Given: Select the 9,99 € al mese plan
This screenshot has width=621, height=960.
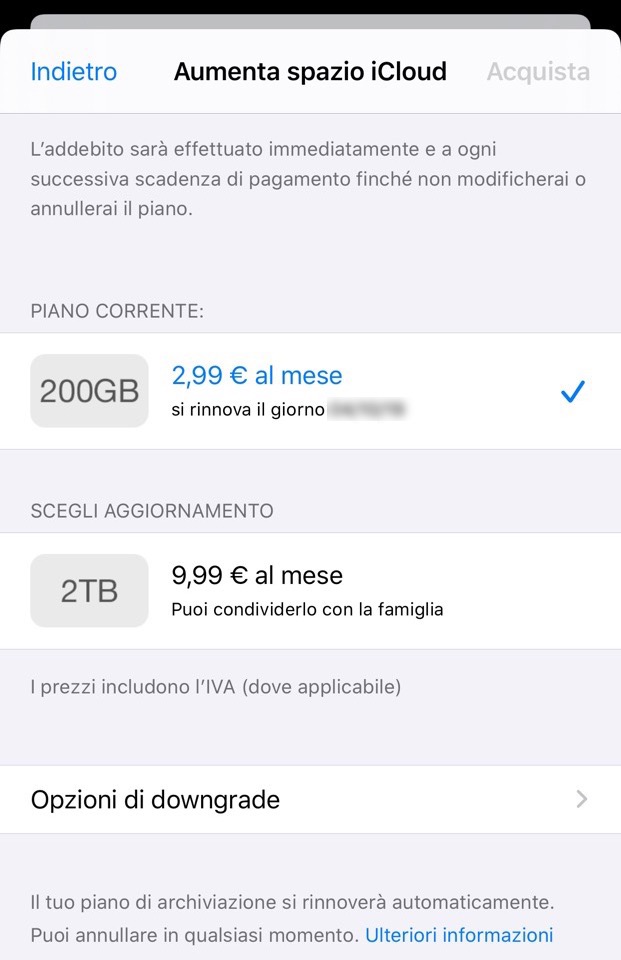Looking at the screenshot, I should [x=257, y=575].
